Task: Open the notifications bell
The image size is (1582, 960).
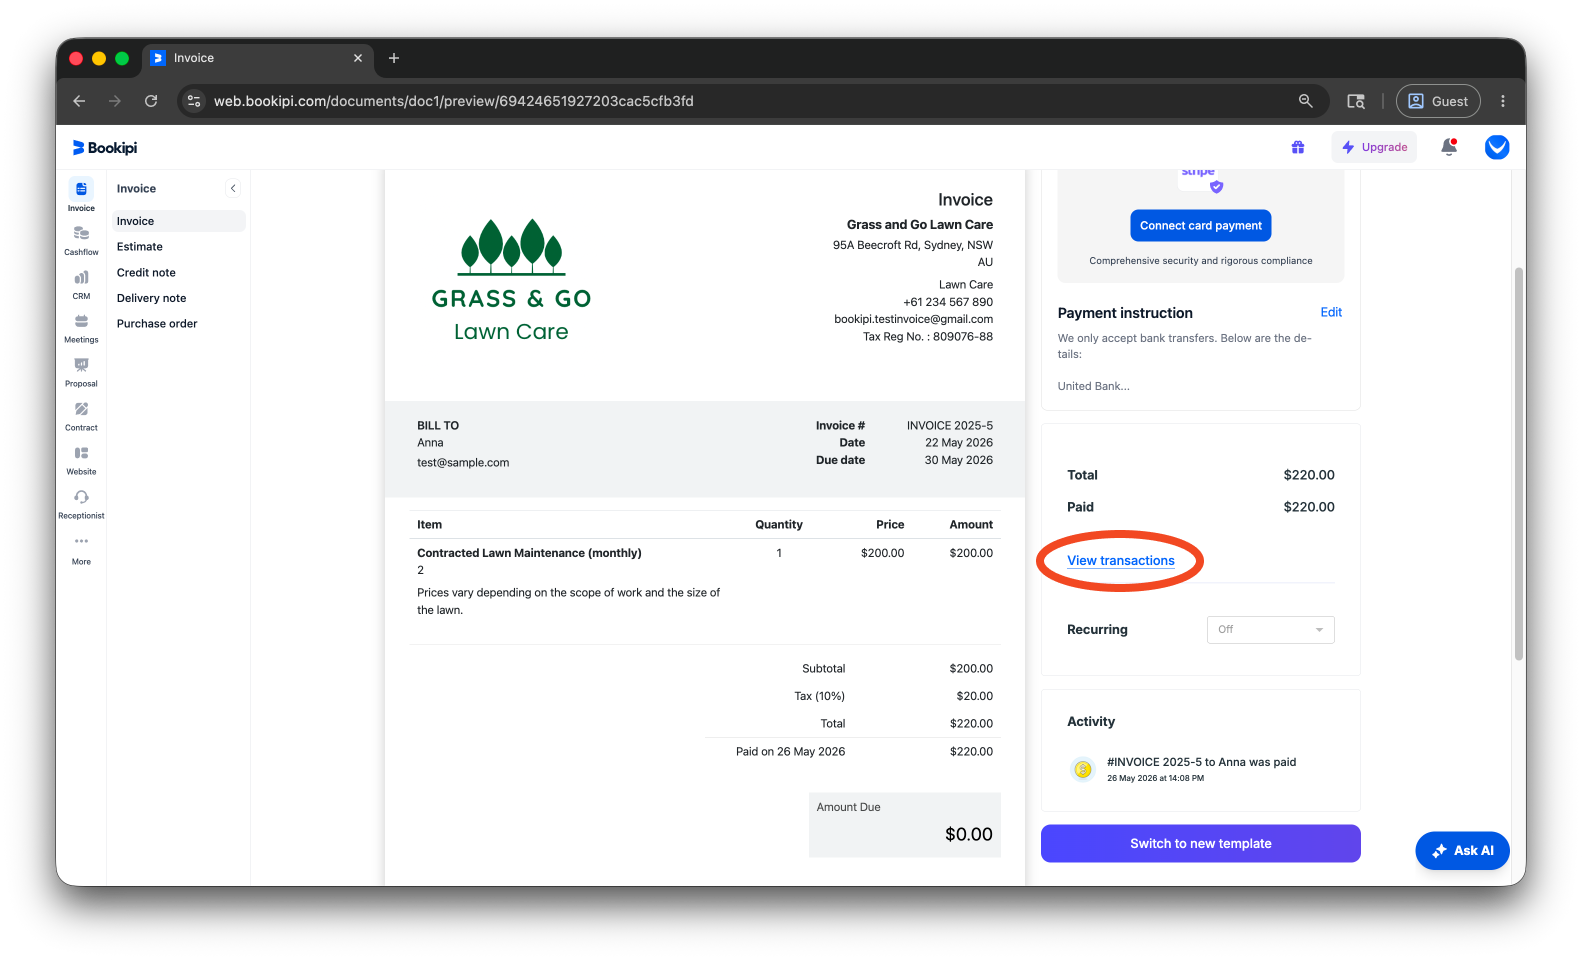Action: coord(1449,147)
